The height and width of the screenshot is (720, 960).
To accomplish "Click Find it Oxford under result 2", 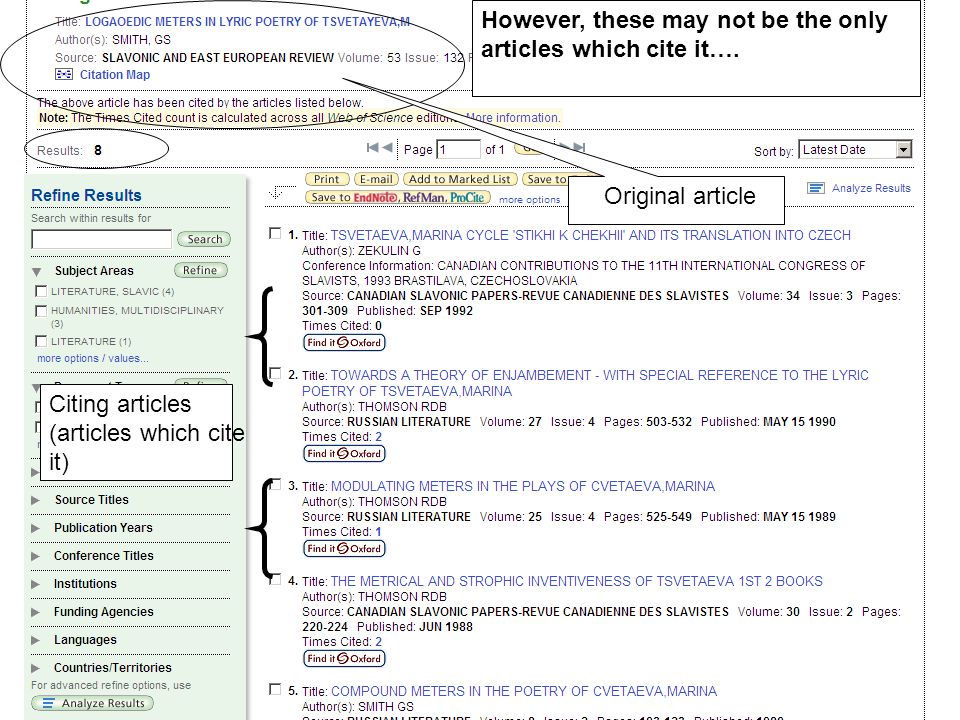I will pyautogui.click(x=344, y=453).
